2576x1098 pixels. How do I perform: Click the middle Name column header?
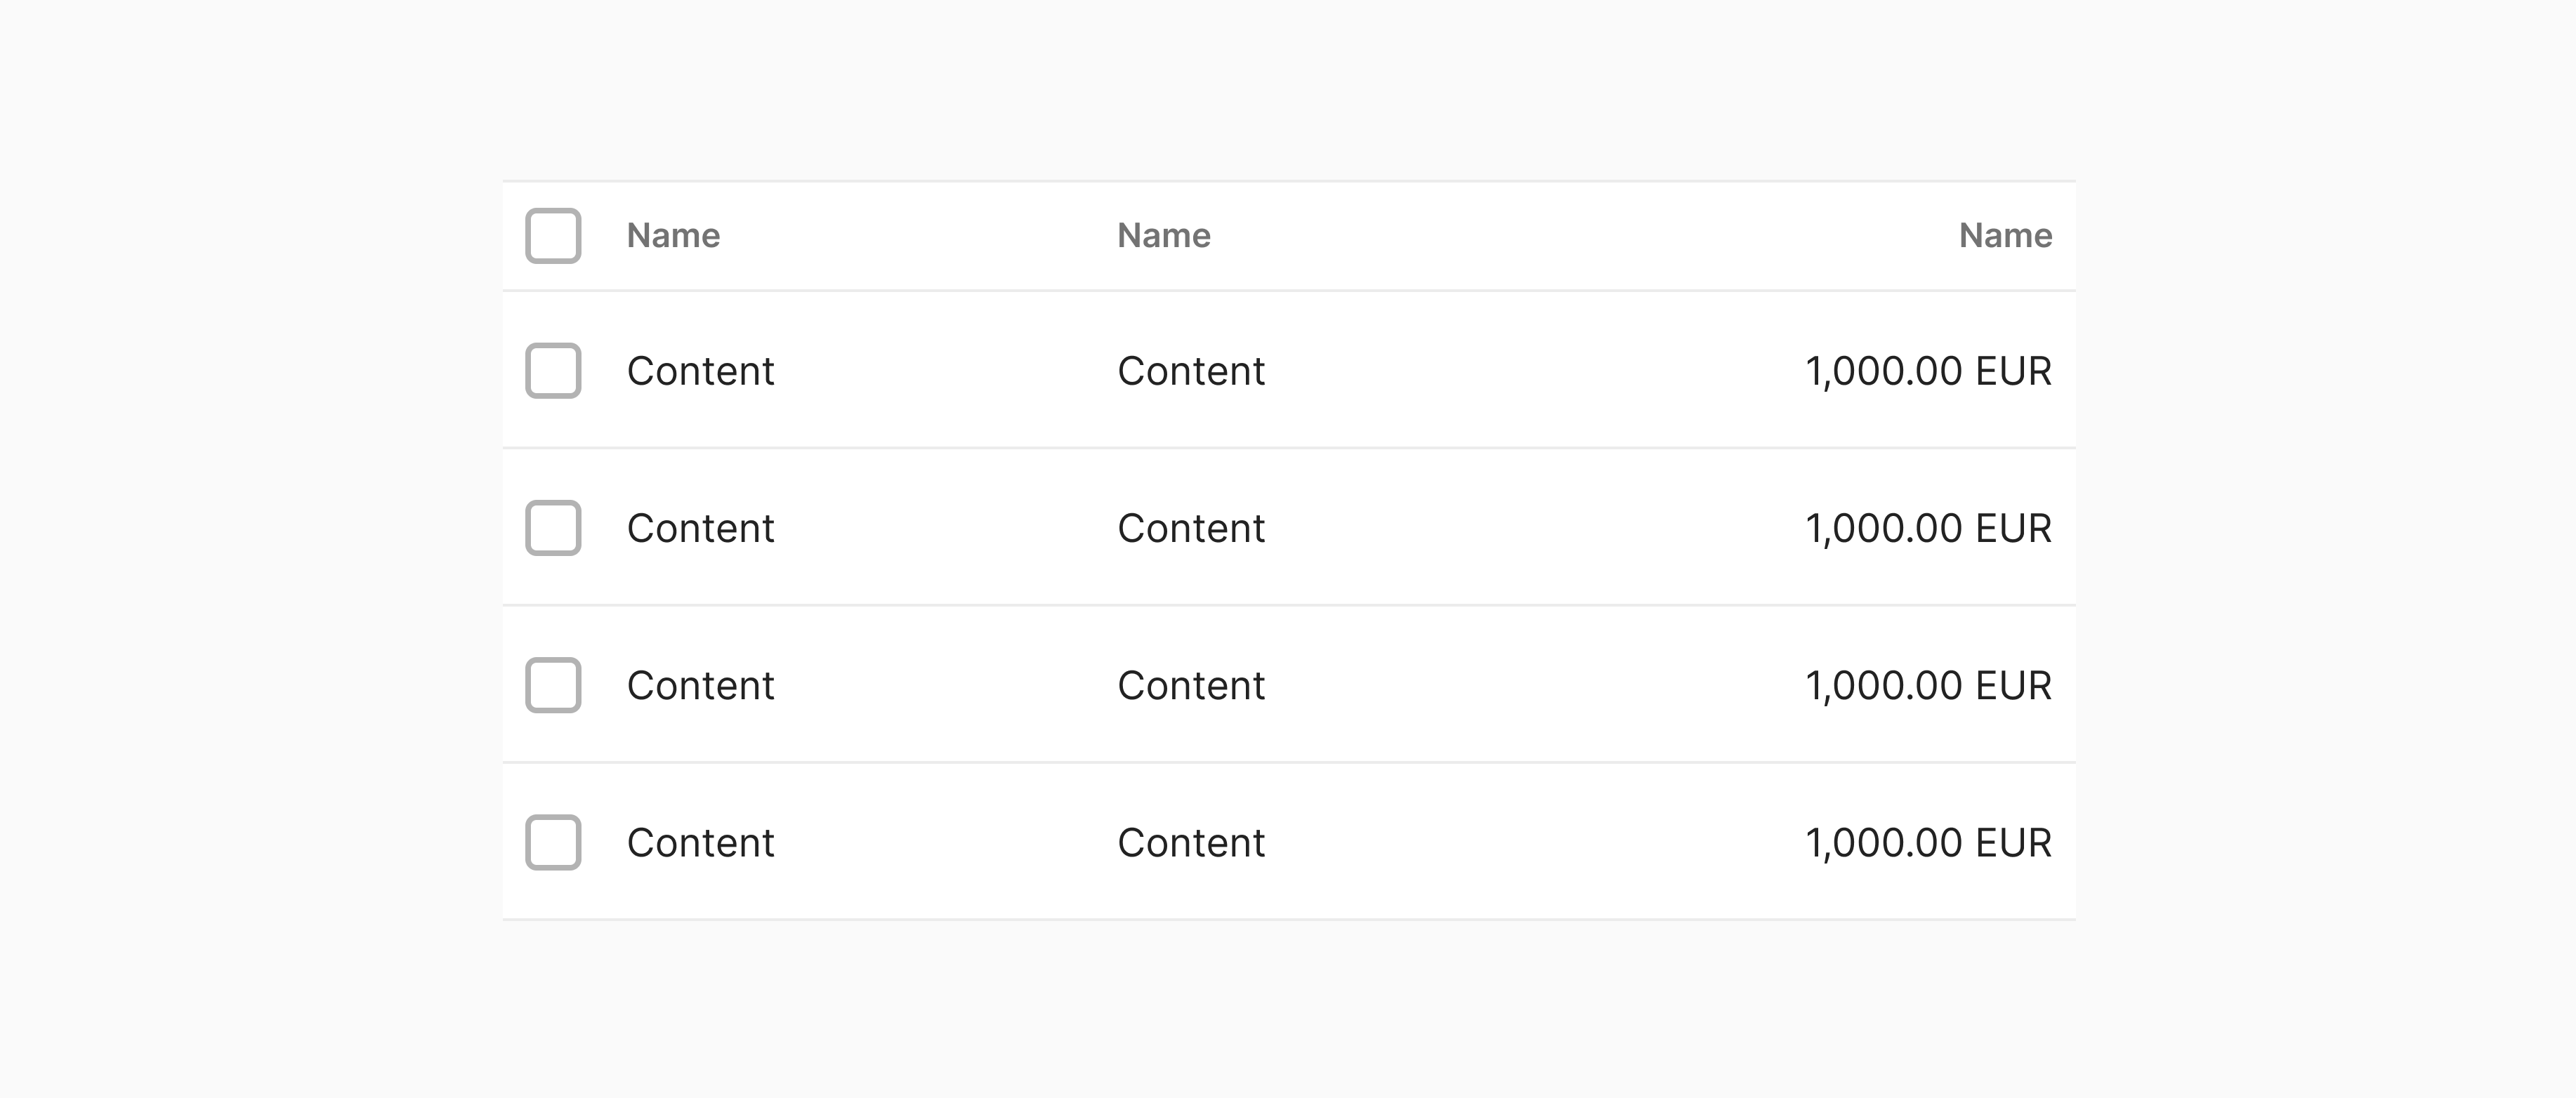1163,236
